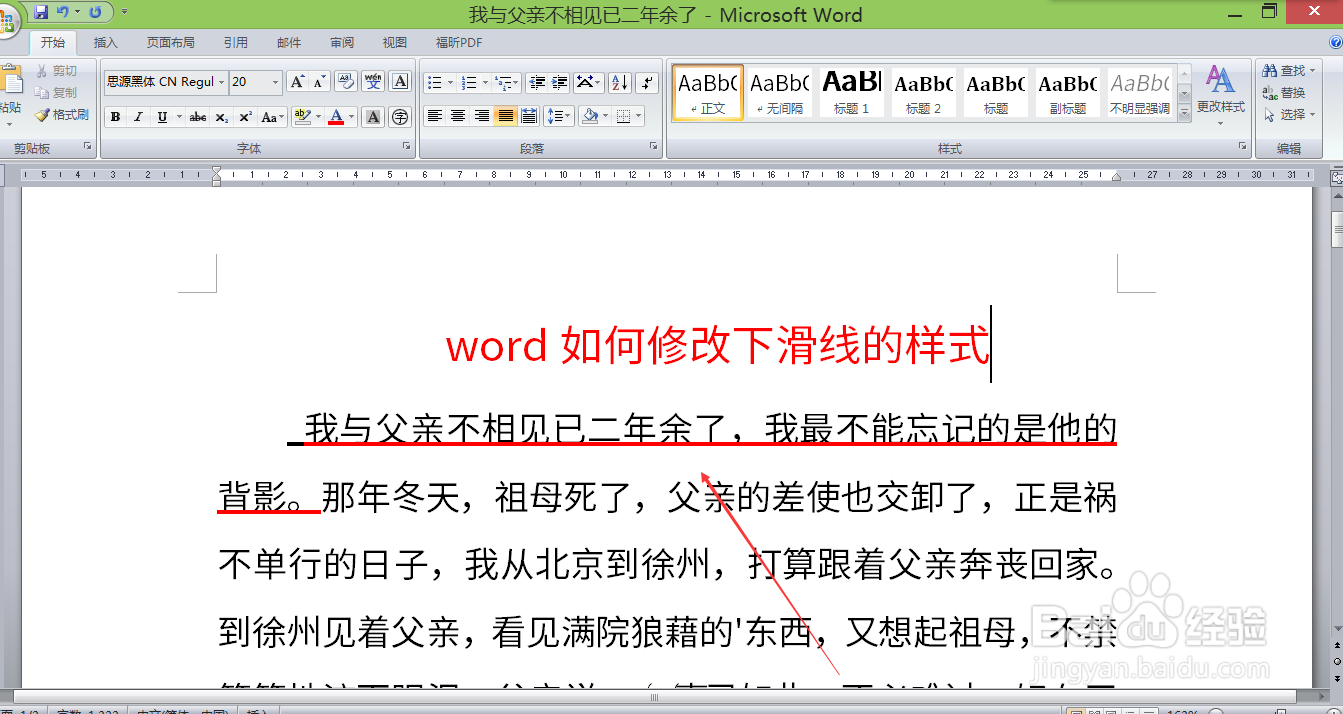Image resolution: width=1343 pixels, height=714 pixels.
Task: Click the Copy (复制) button
Action: [x=56, y=93]
